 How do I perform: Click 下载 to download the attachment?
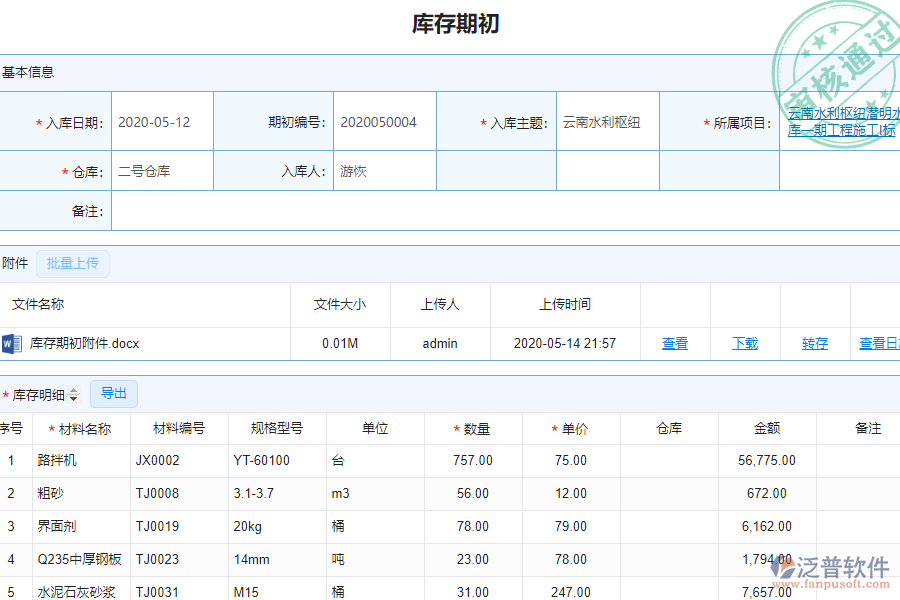(743, 343)
